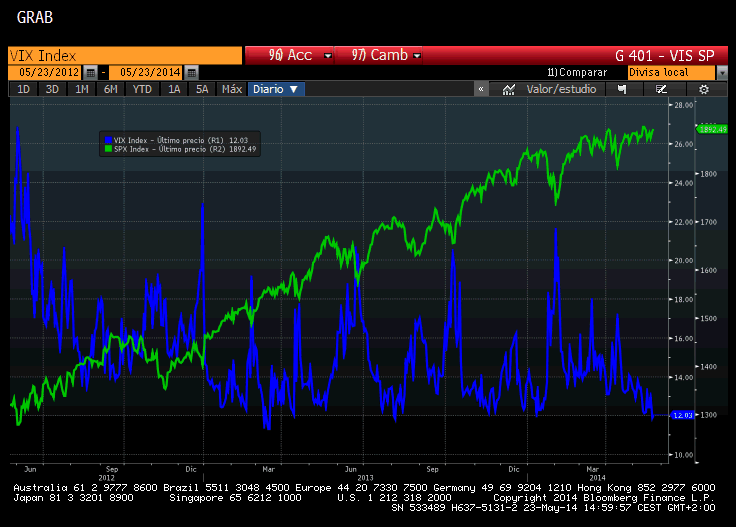Open the end date calendar picker icon
This screenshot has width=736, height=527.
tap(191, 72)
